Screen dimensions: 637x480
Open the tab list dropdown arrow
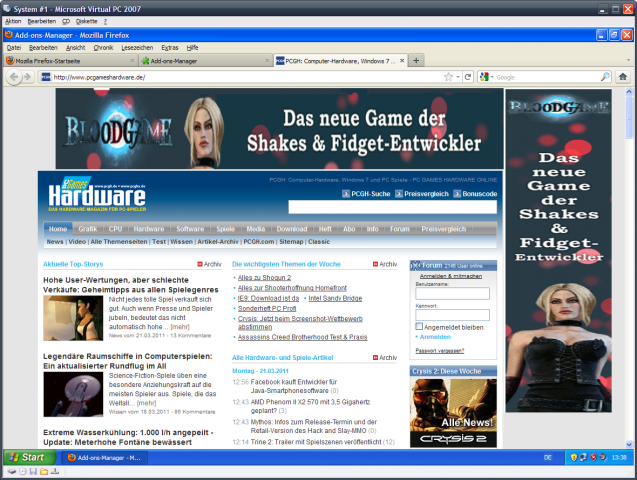click(x=628, y=61)
